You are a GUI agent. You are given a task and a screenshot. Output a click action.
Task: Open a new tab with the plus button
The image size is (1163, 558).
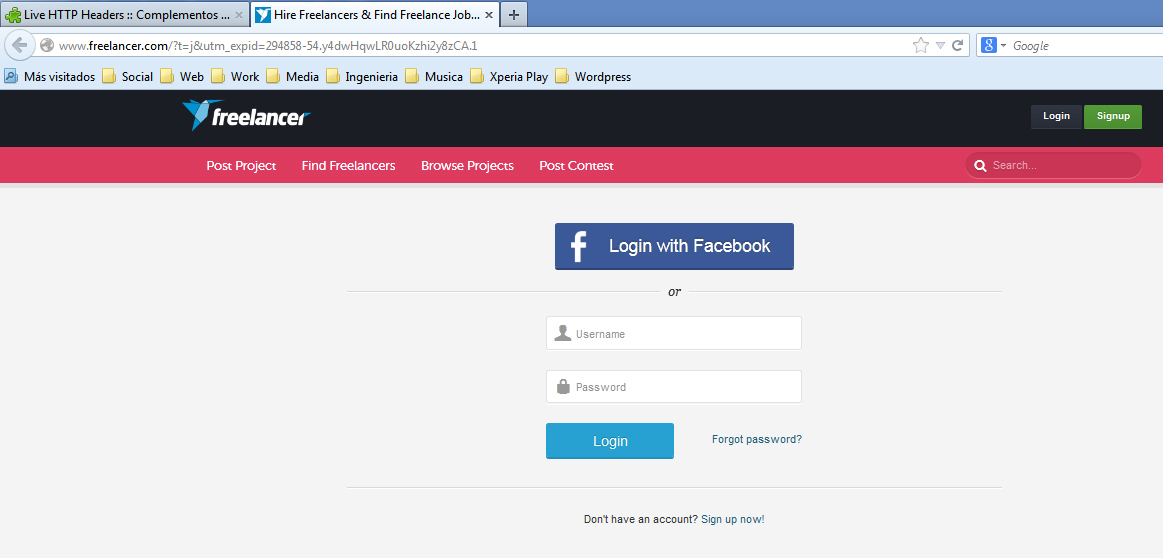click(x=514, y=14)
